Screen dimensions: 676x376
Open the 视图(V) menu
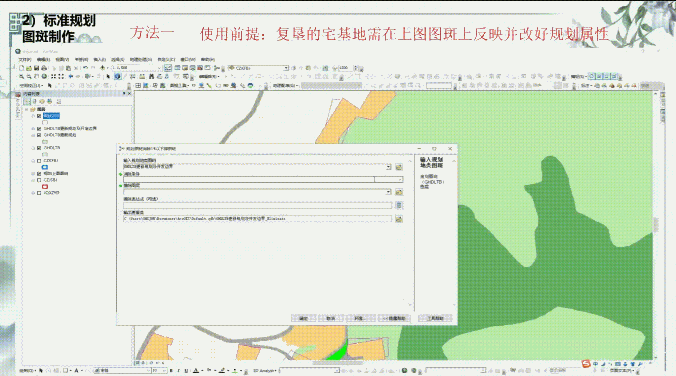point(62,60)
